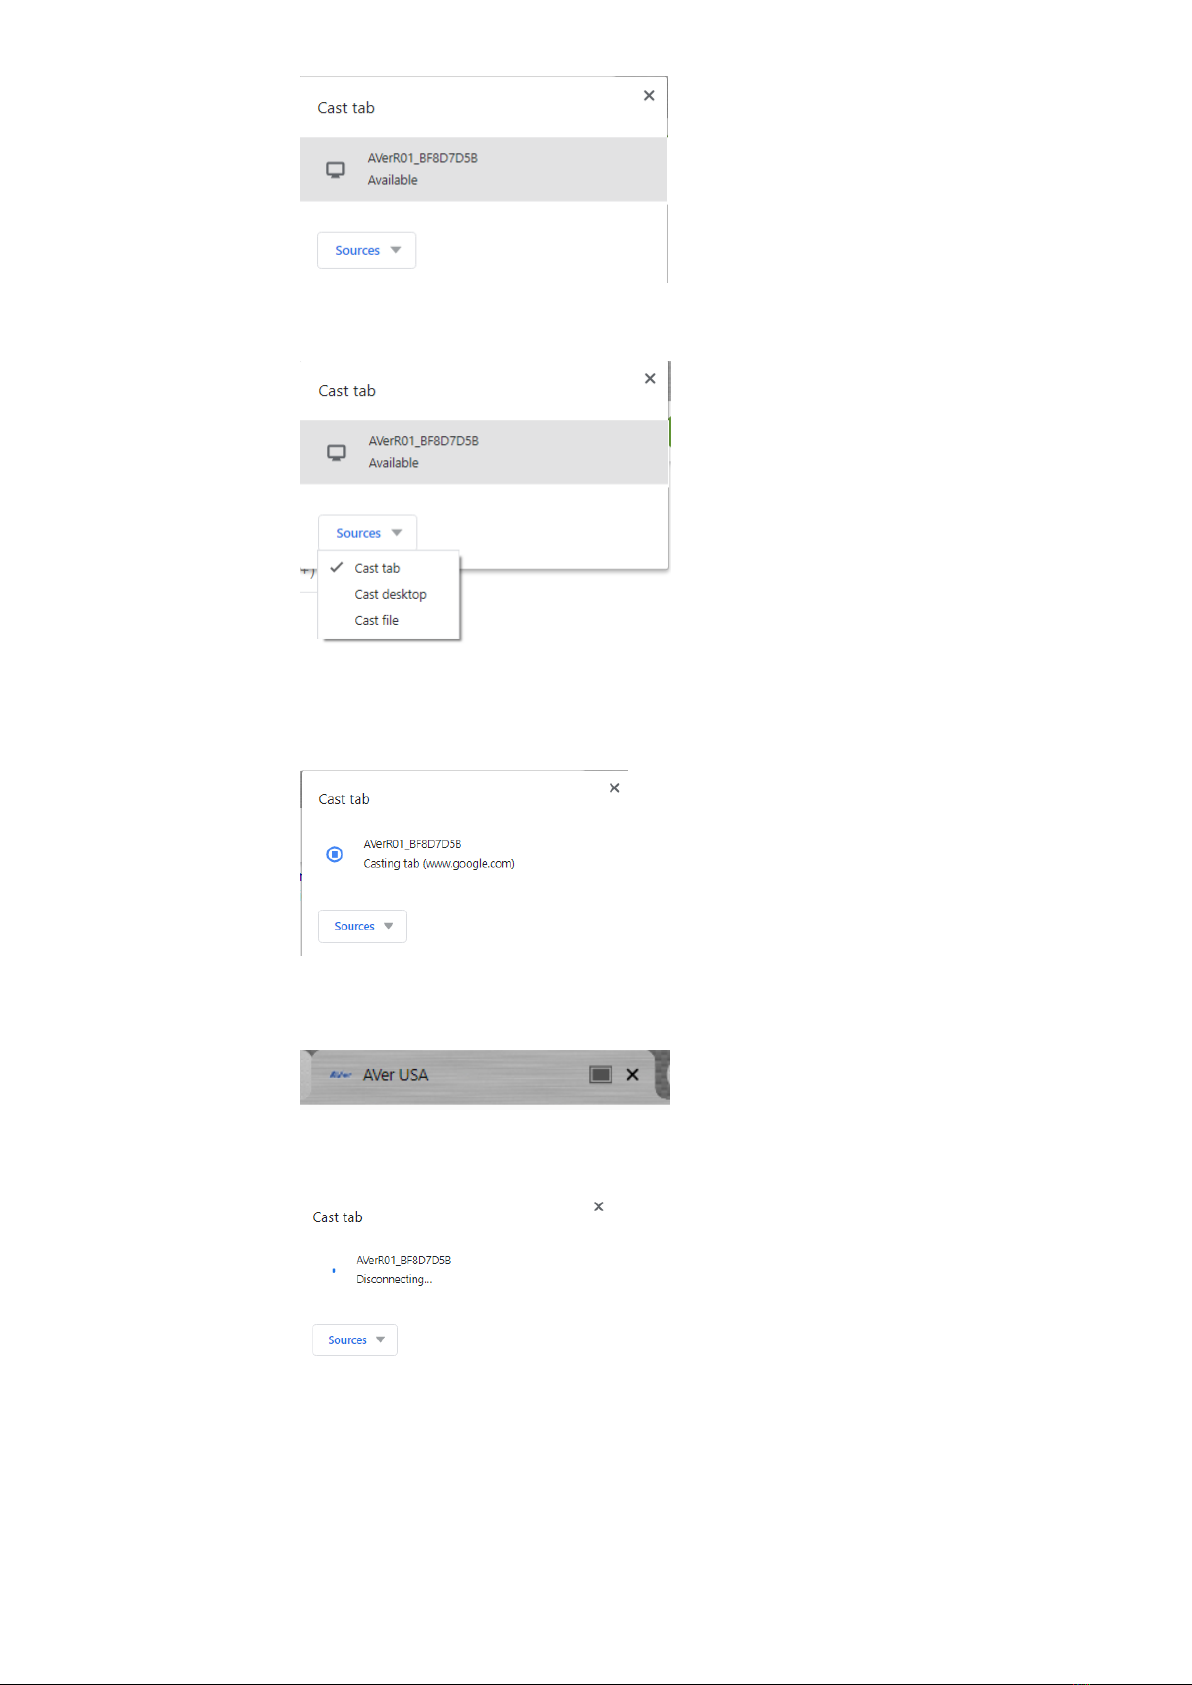This screenshot has height=1685, width=1192.
Task: Open the Sources dropdown in the Disconnecting dialog
Action: pyautogui.click(x=355, y=1340)
